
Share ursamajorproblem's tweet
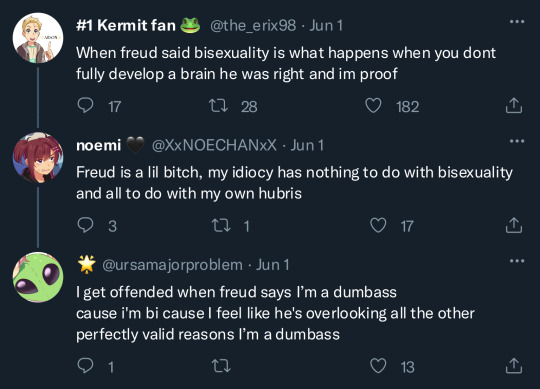(514, 366)
